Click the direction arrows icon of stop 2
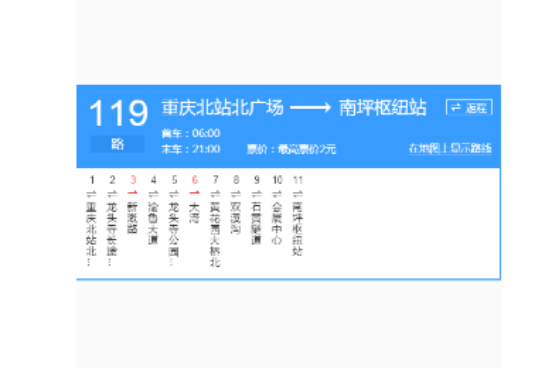552x368 pixels. tap(112, 193)
